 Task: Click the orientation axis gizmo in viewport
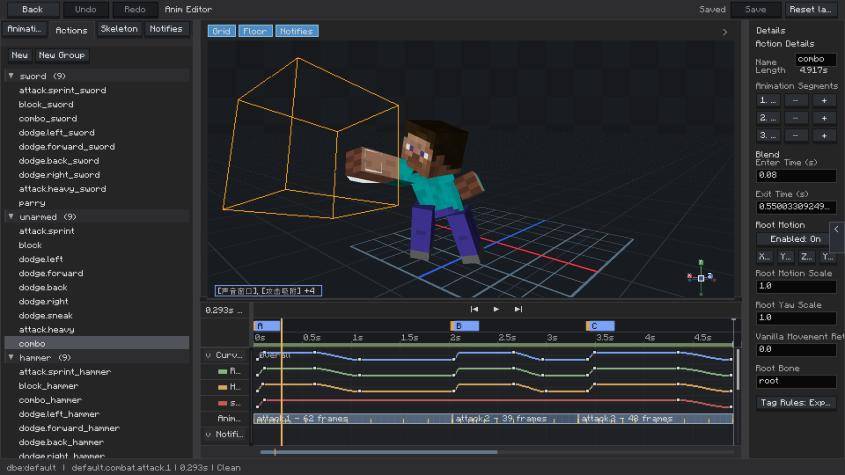click(x=701, y=278)
